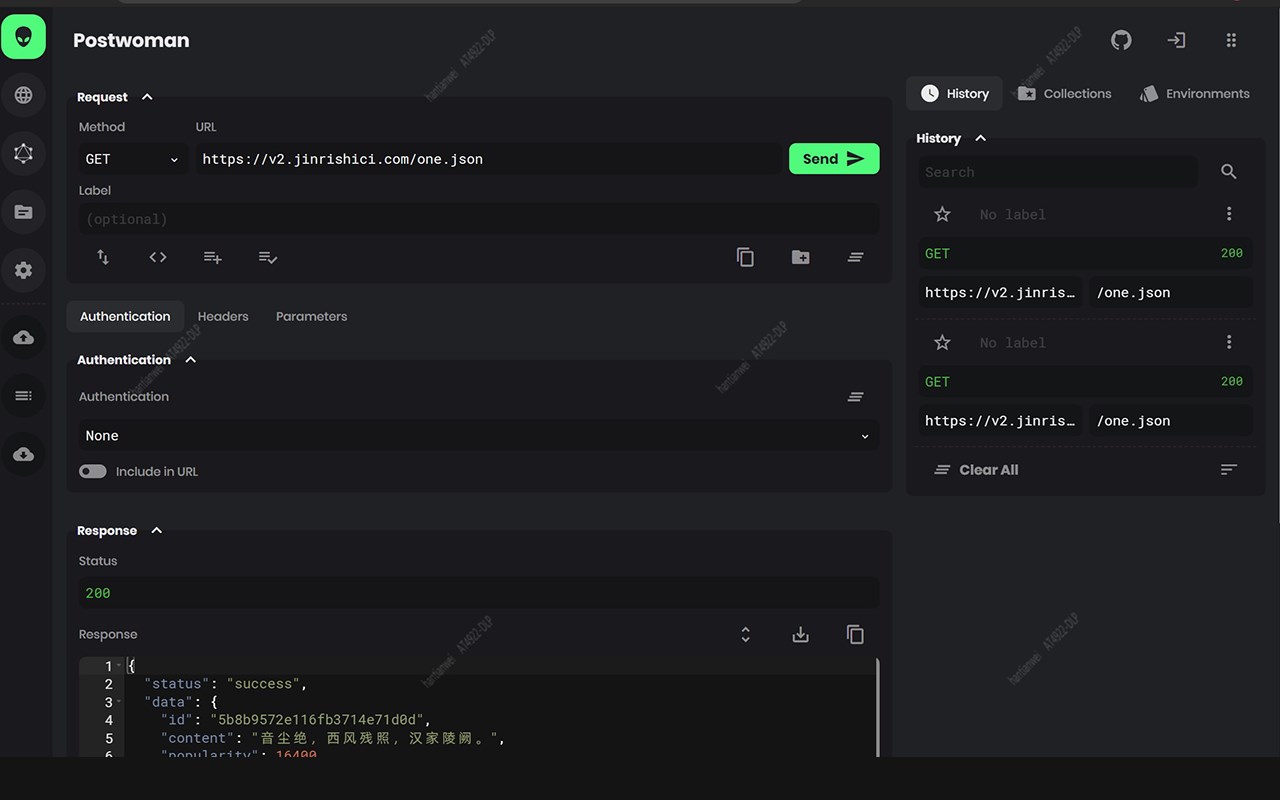Click the Postwoman alien logo

(x=24, y=37)
